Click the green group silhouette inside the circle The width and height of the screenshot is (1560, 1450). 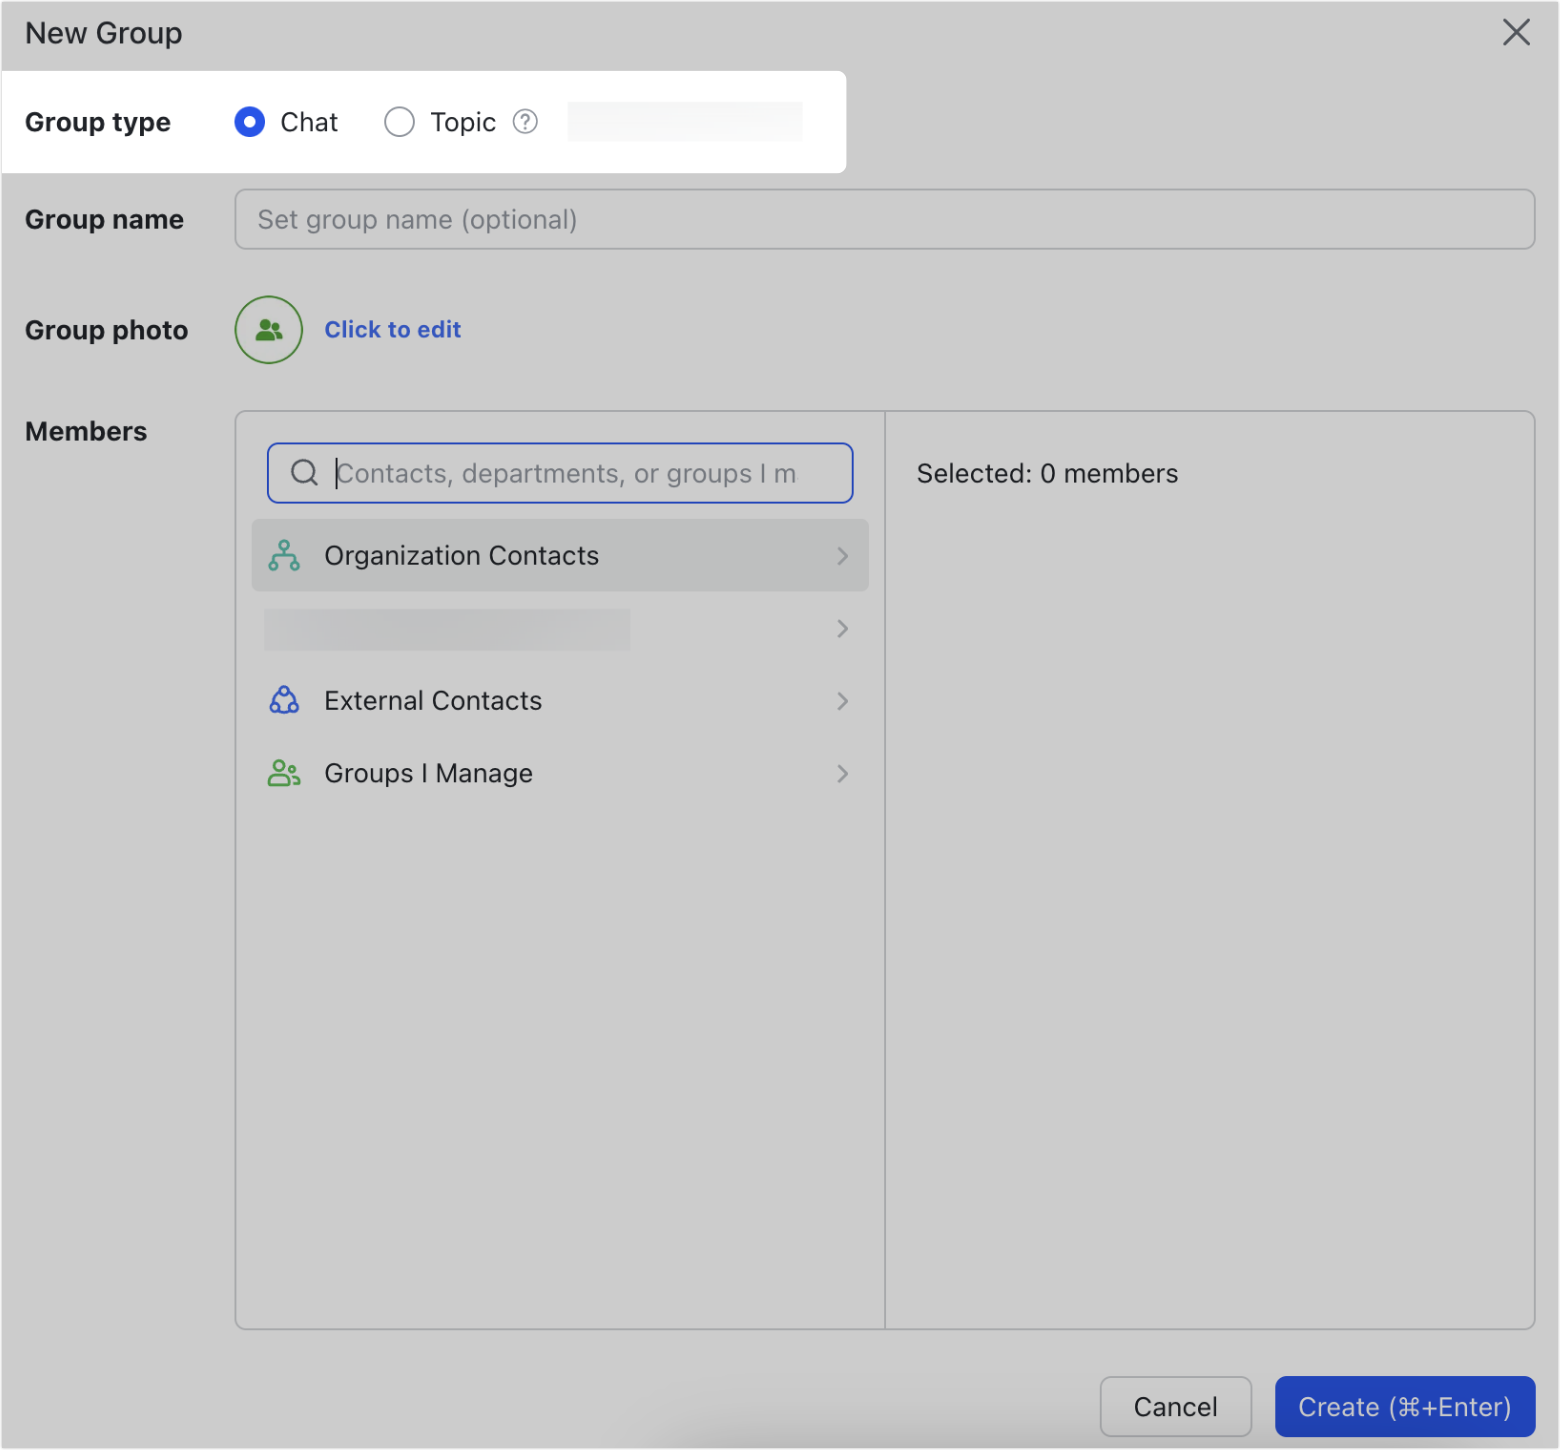[268, 330]
